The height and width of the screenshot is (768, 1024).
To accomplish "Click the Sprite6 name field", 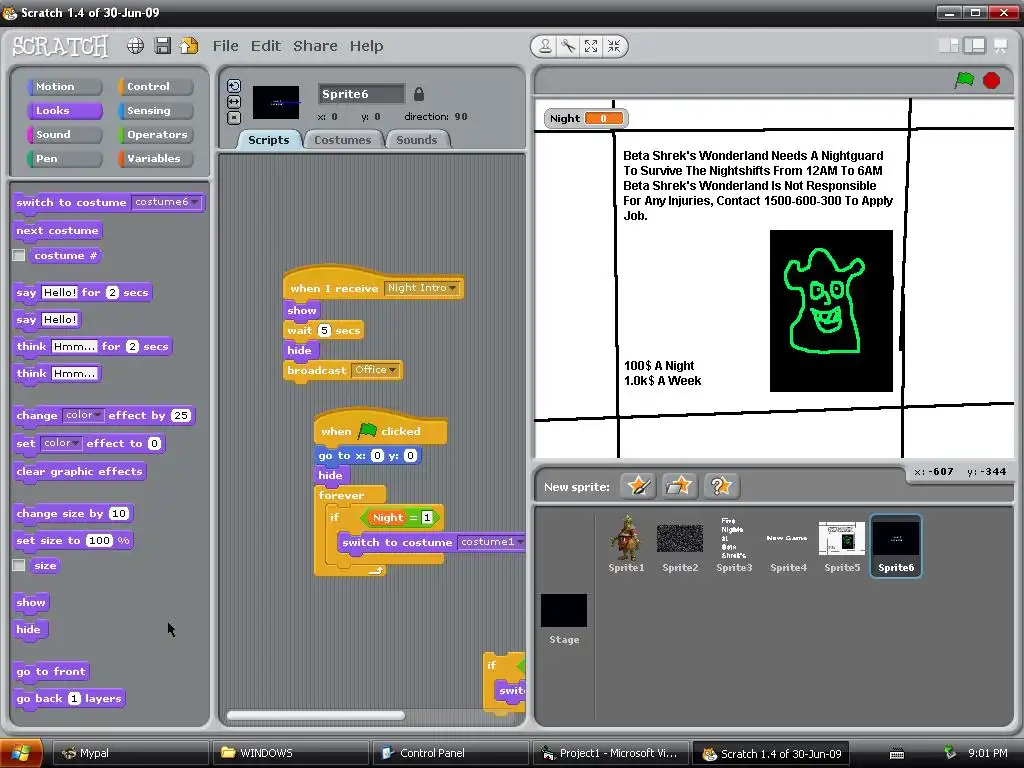I will click(x=361, y=94).
